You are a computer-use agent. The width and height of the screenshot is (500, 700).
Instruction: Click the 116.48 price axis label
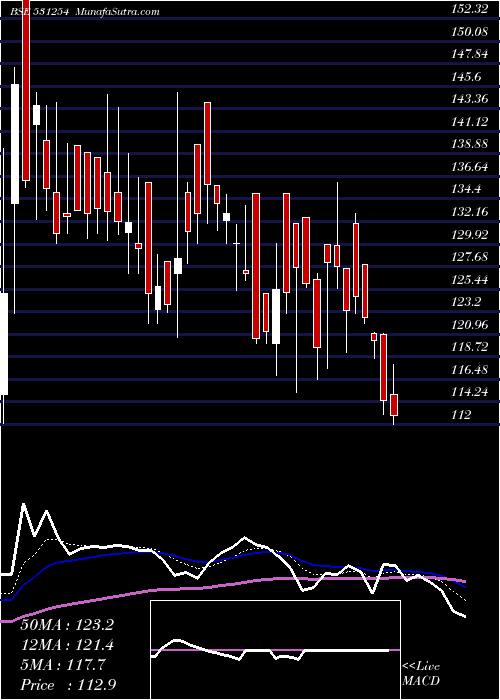[x=470, y=371]
